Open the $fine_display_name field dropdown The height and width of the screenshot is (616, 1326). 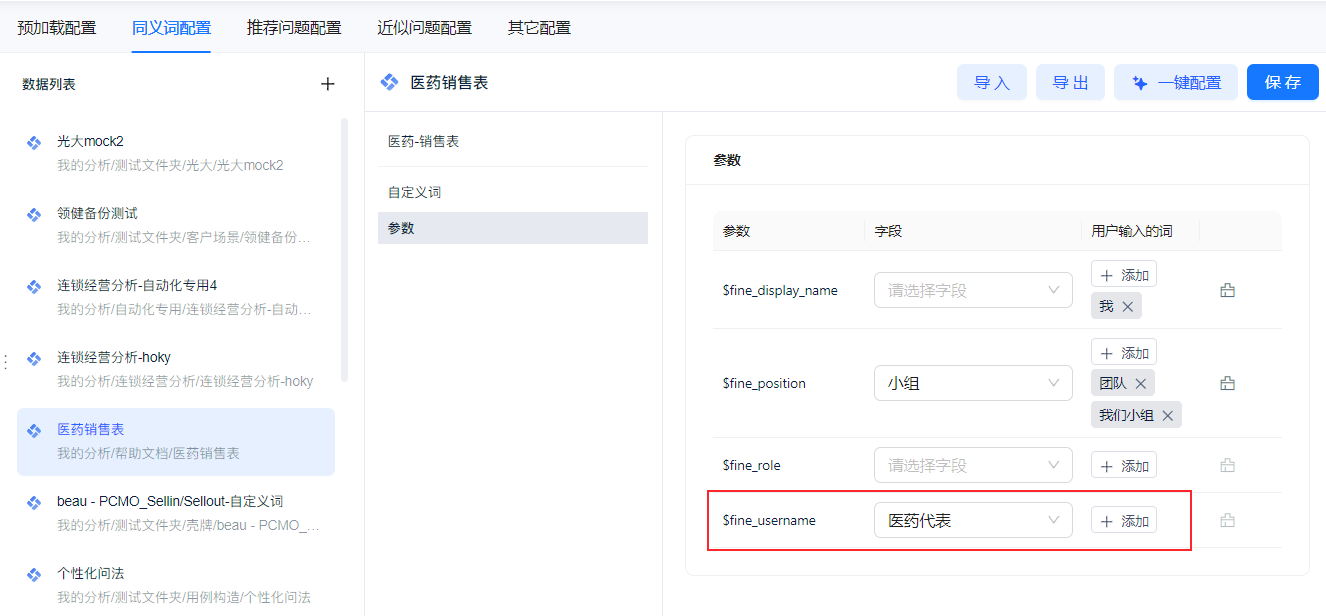click(x=972, y=290)
